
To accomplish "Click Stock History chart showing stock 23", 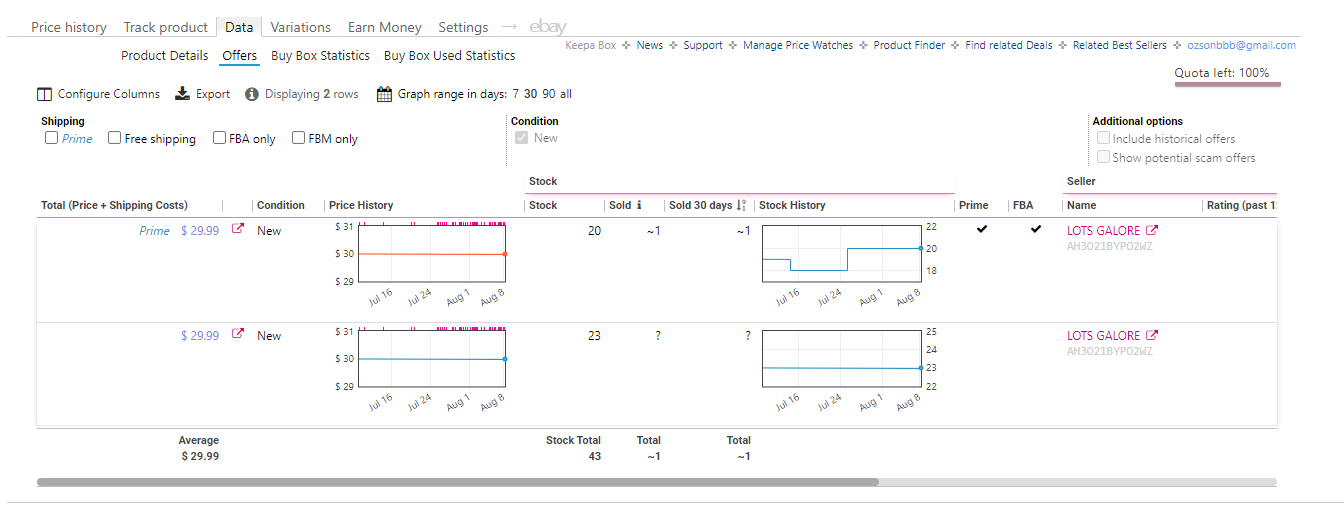I will click(841, 358).
